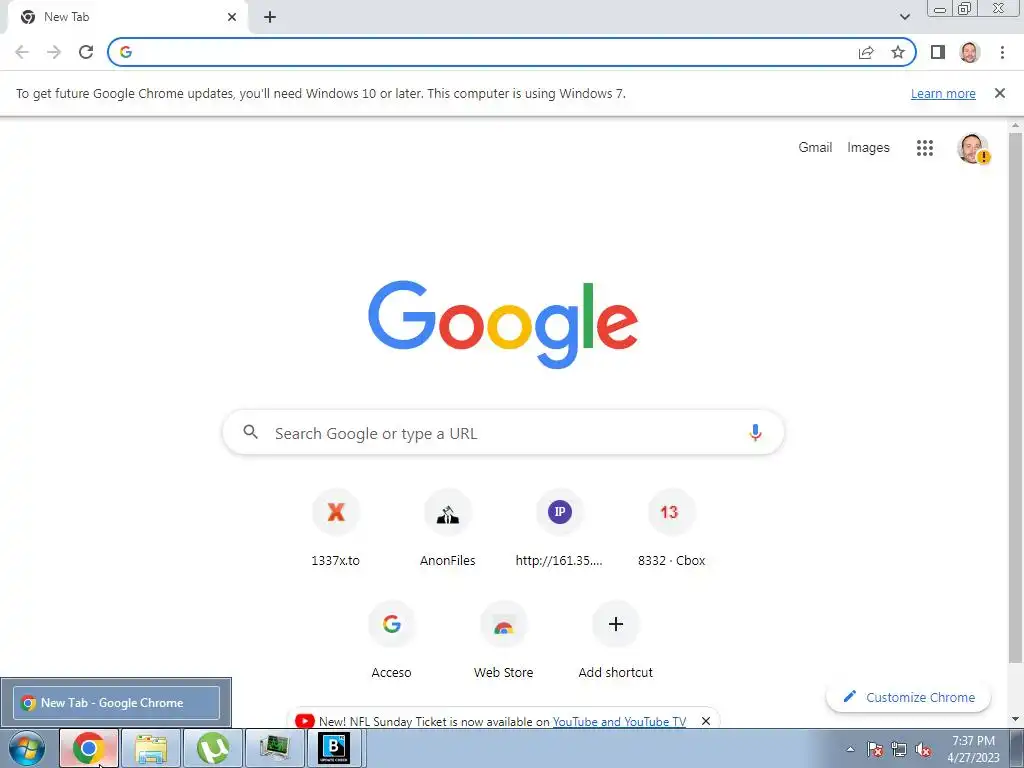The width and height of the screenshot is (1024, 768).
Task: Go forward with the forward arrow
Action: coord(54,52)
